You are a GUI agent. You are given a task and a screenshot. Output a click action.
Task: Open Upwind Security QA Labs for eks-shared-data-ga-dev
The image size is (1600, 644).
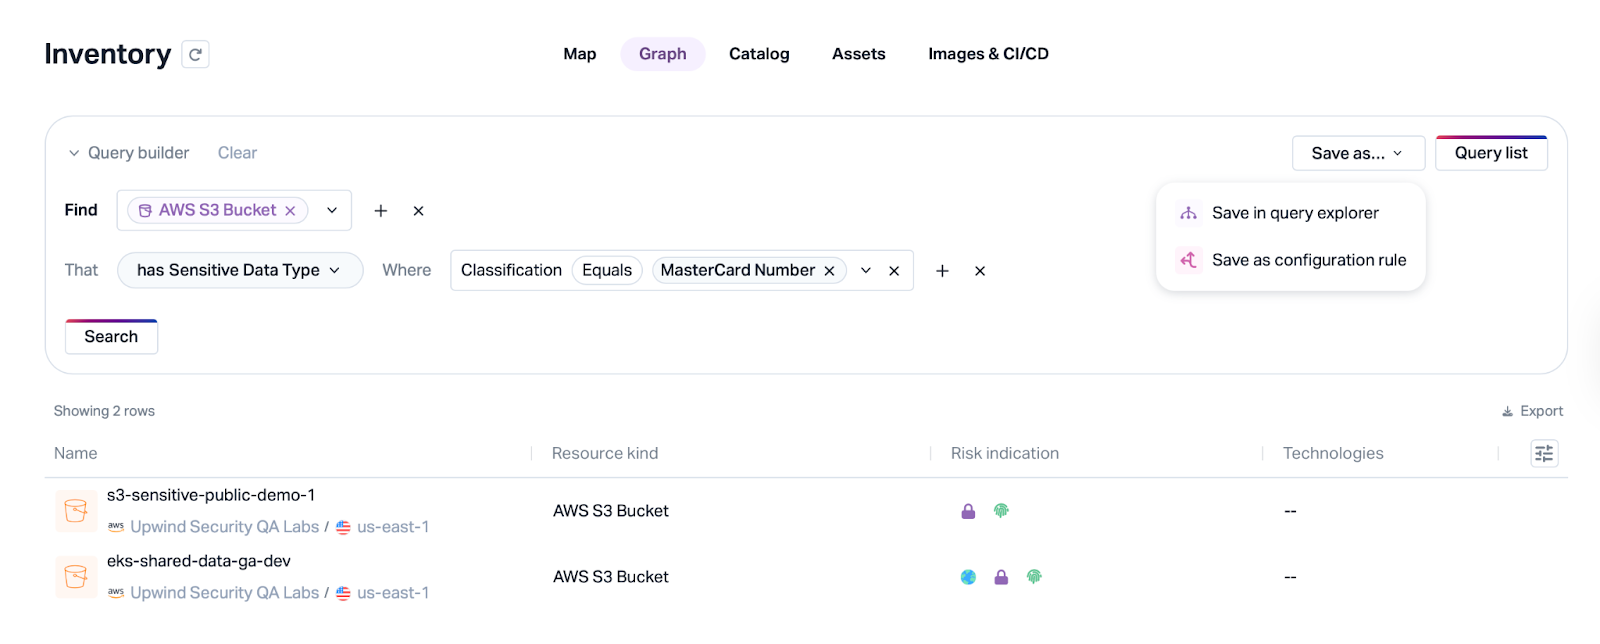tap(224, 593)
